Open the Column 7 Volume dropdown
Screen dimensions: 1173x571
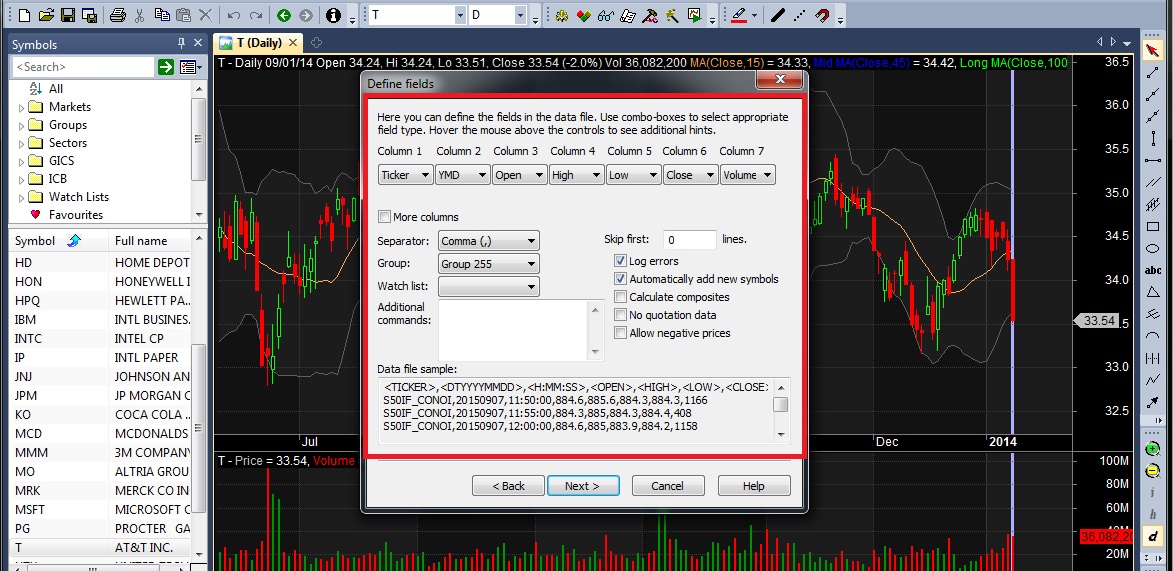[747, 175]
